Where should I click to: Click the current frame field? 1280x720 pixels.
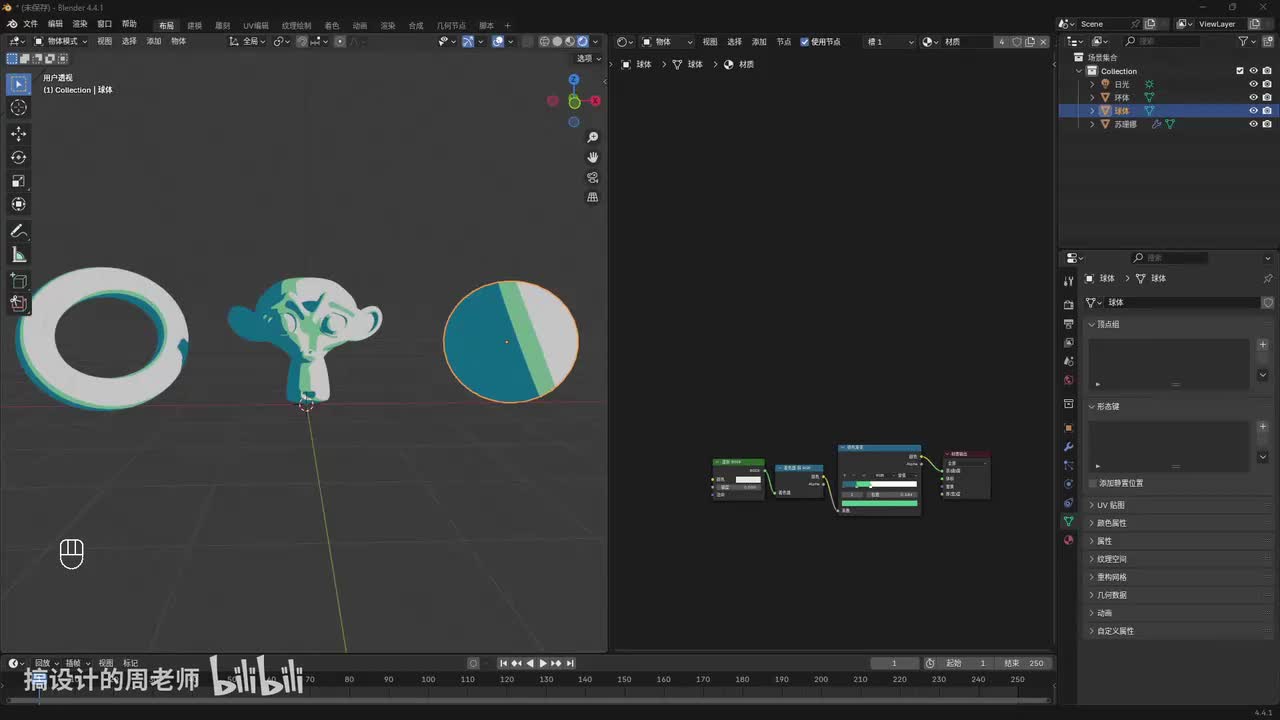pyautogui.click(x=894, y=663)
